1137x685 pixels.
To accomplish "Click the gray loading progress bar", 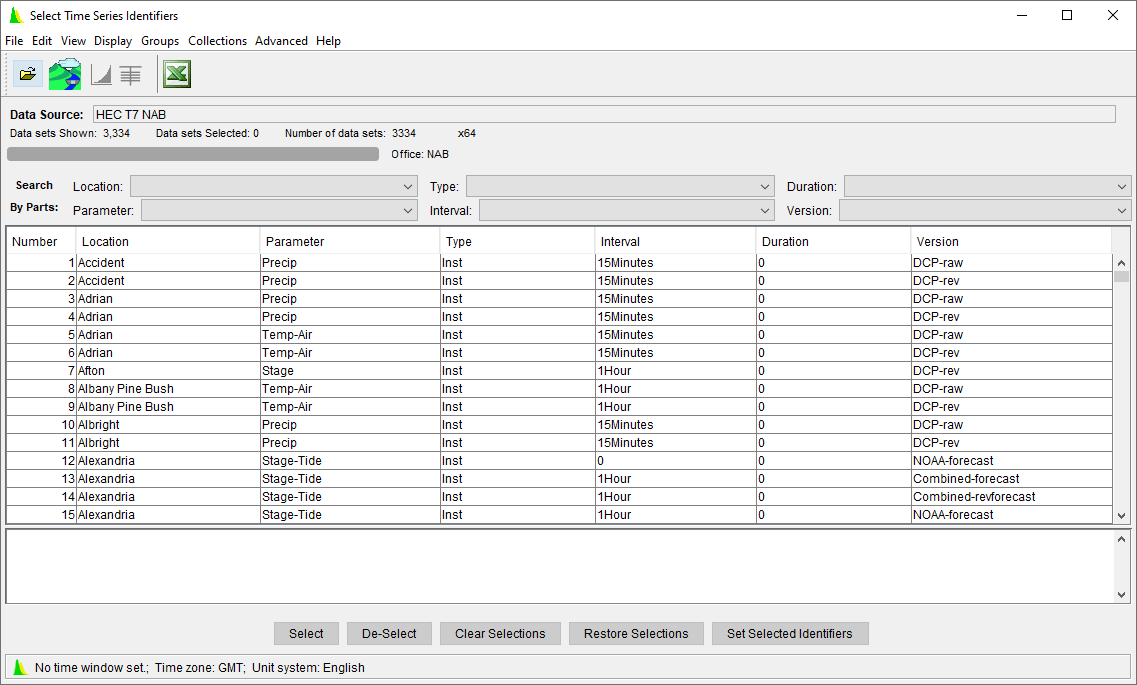I will click(193, 154).
